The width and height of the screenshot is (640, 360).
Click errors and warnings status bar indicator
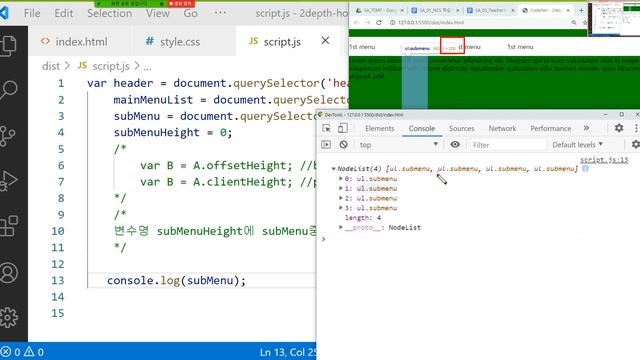pyautogui.click(x=22, y=352)
